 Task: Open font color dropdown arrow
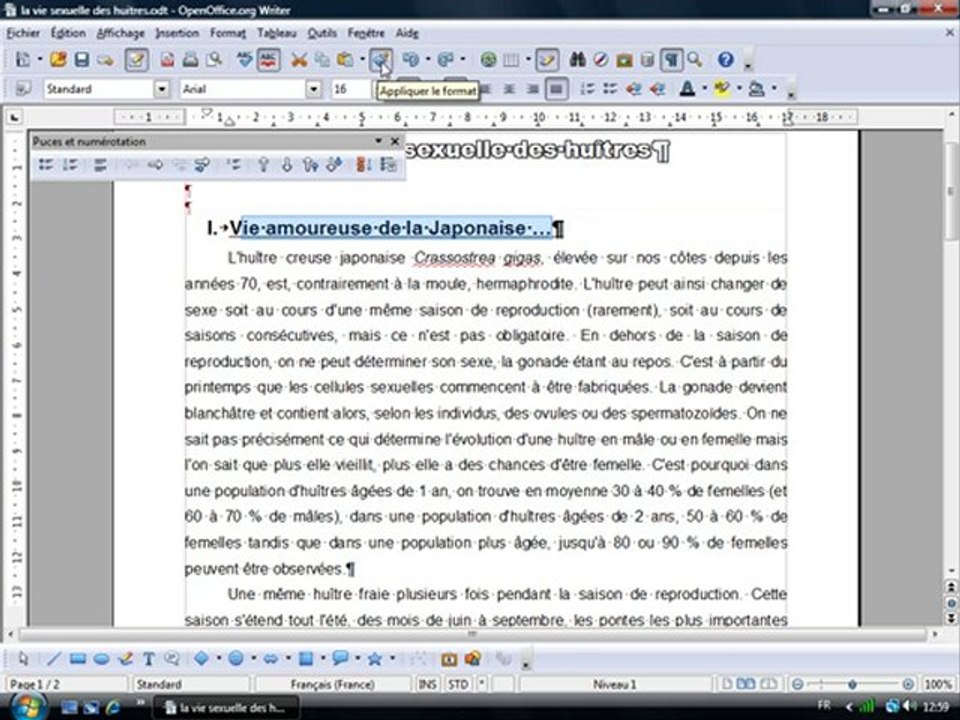pos(704,89)
